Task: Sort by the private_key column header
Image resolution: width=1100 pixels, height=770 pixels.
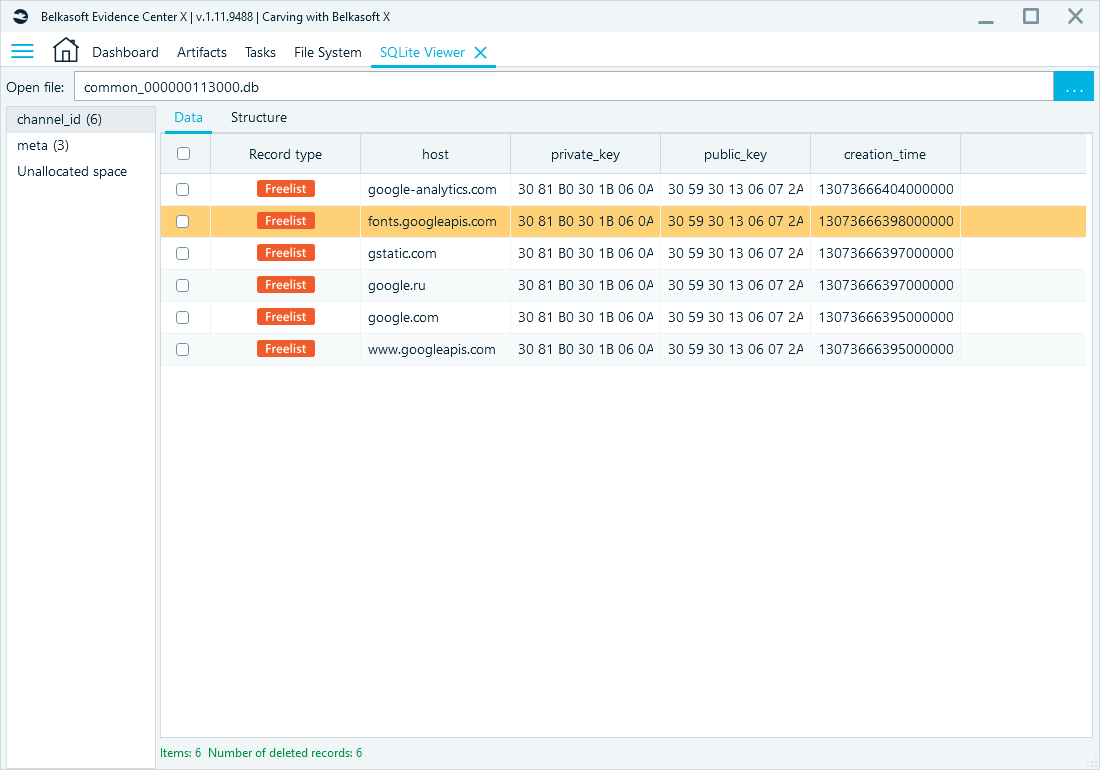Action: click(x=585, y=154)
